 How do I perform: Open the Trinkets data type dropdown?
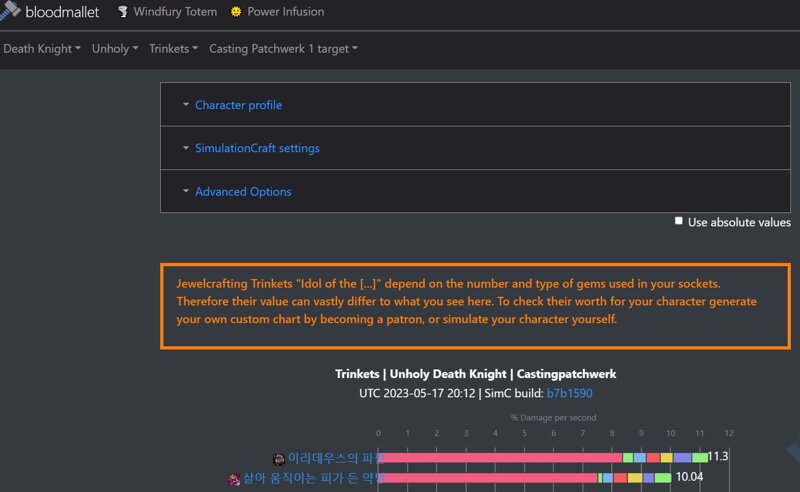173,48
